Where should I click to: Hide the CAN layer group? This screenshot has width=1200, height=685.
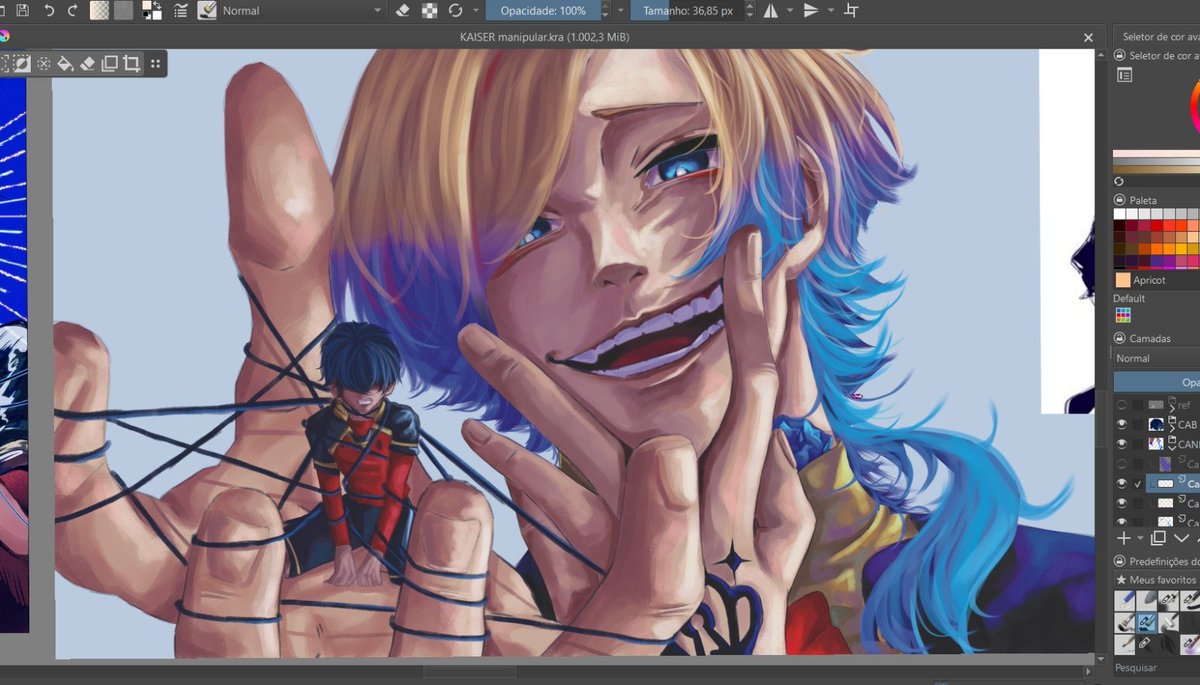click(1122, 443)
